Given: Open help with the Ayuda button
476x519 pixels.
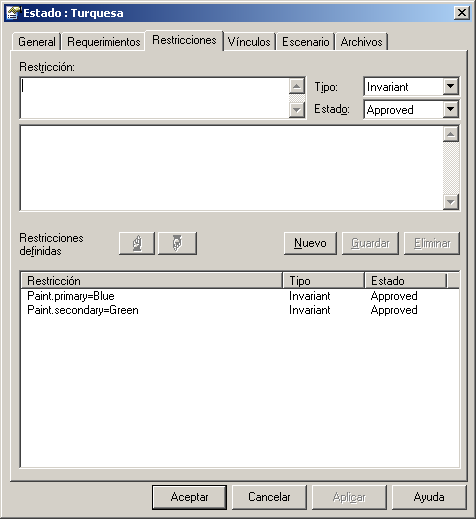Looking at the screenshot, I should [x=429, y=497].
